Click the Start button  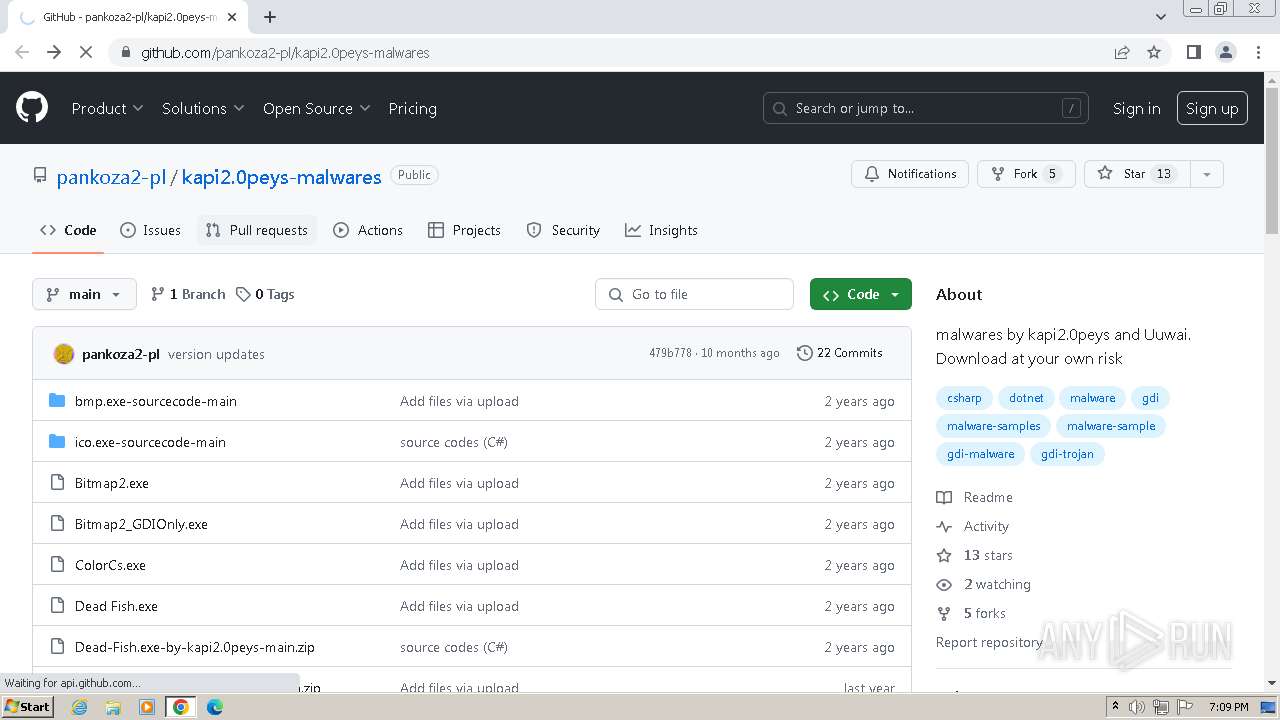tap(28, 707)
